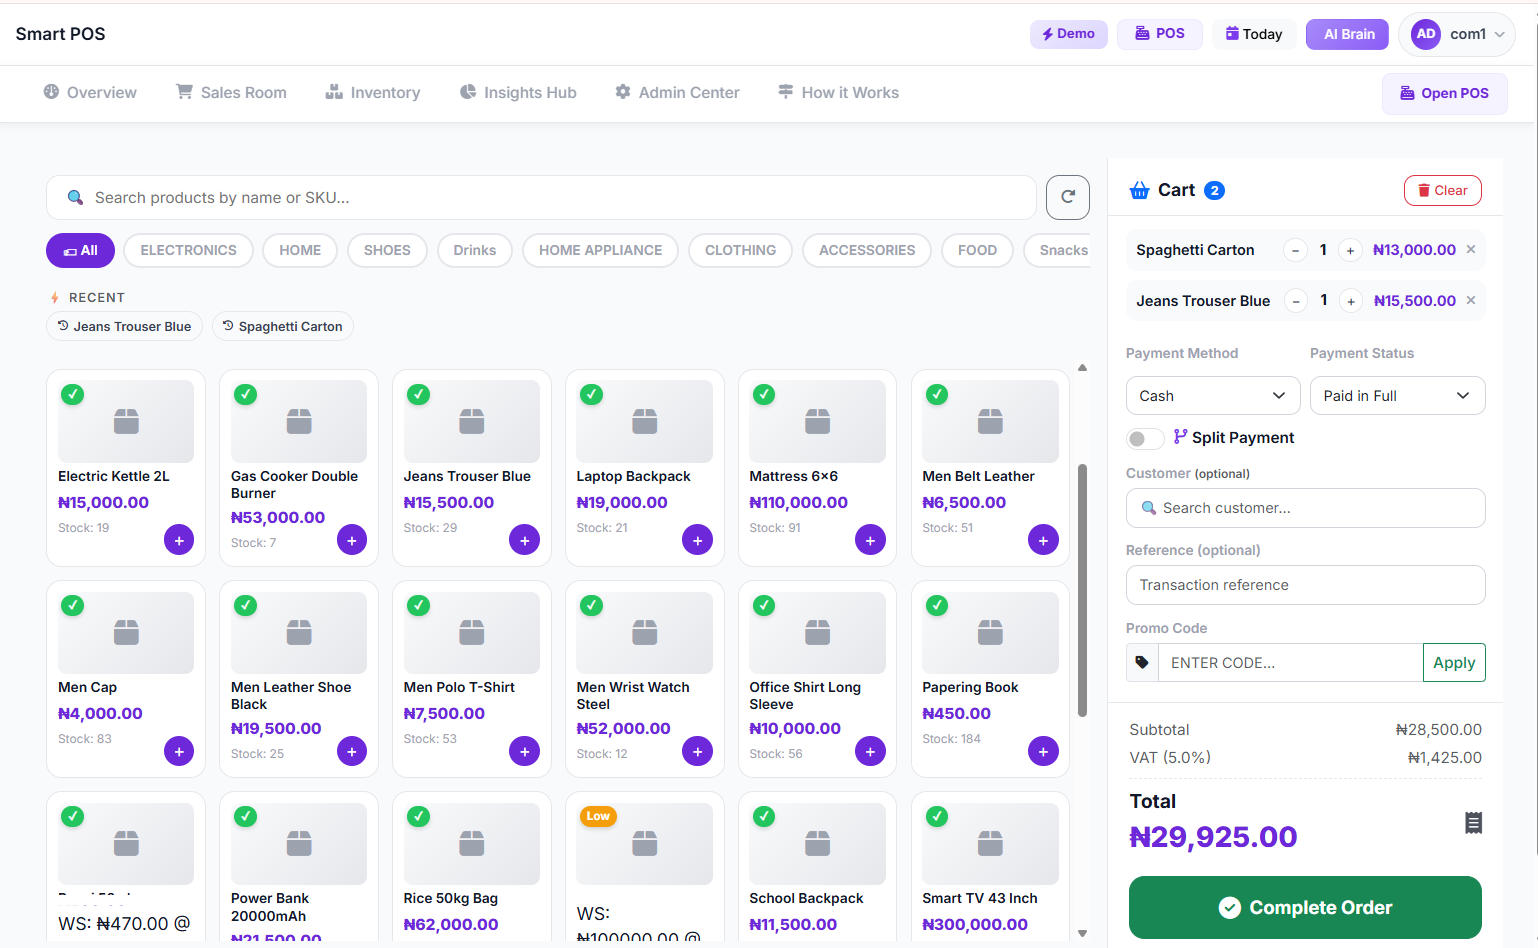The width and height of the screenshot is (1538, 948).
Task: Click the promo code tag icon
Action: click(1142, 662)
